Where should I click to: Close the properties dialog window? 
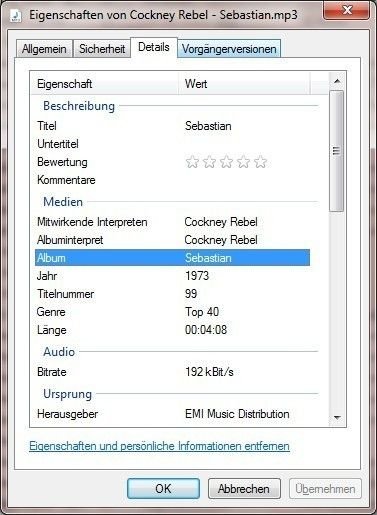tap(347, 10)
